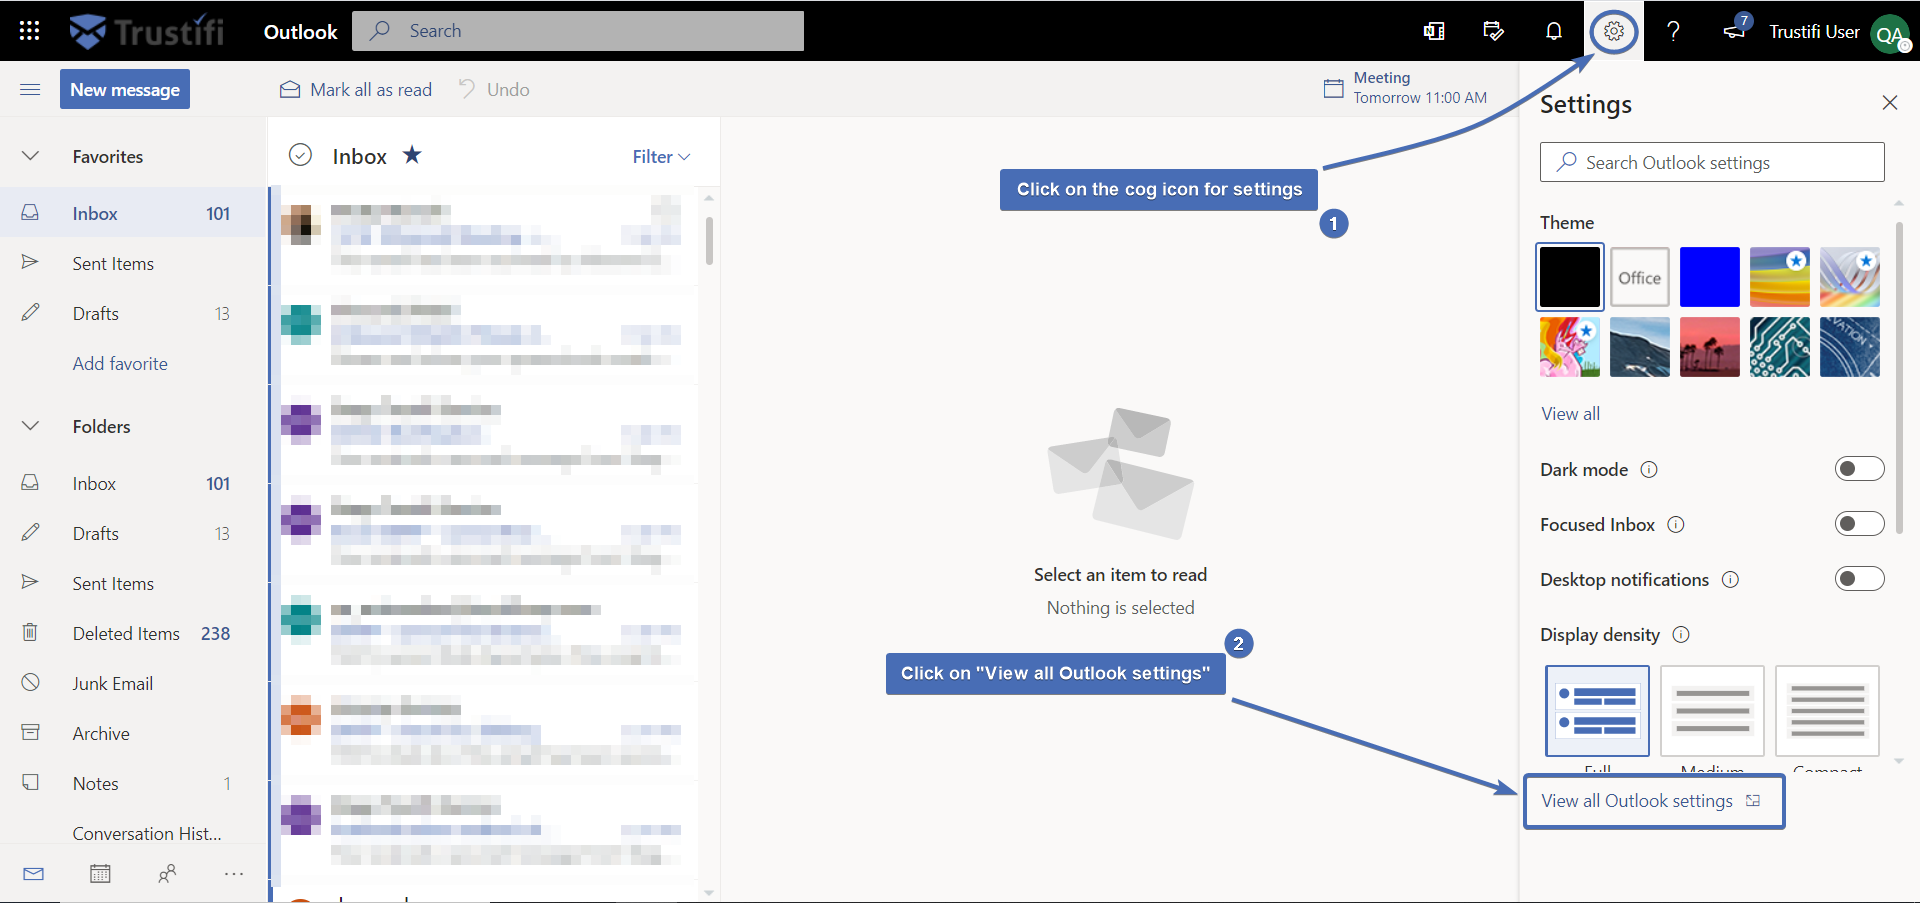This screenshot has width=1920, height=903.
Task: Select the palm trees sunset theme thumbnail
Action: pyautogui.click(x=1710, y=347)
